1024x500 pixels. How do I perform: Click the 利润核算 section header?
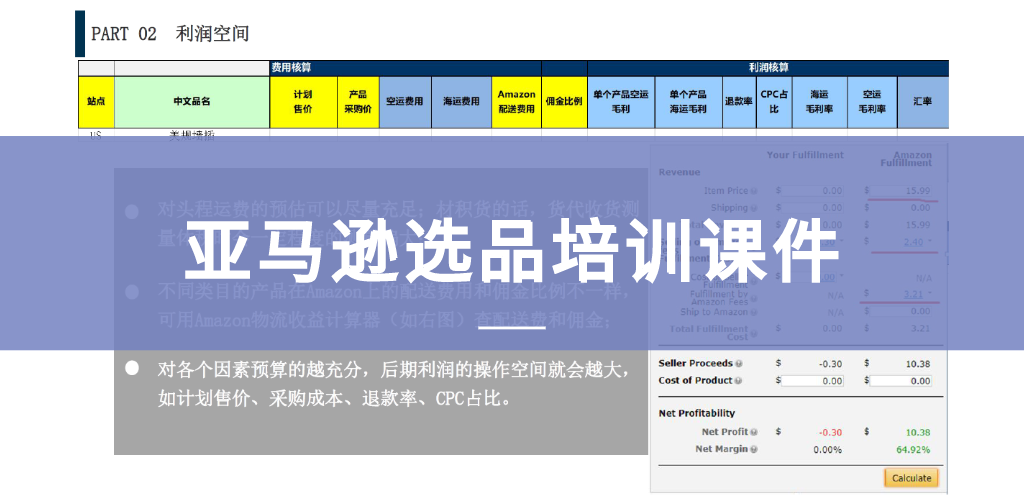pyautogui.click(x=769, y=68)
